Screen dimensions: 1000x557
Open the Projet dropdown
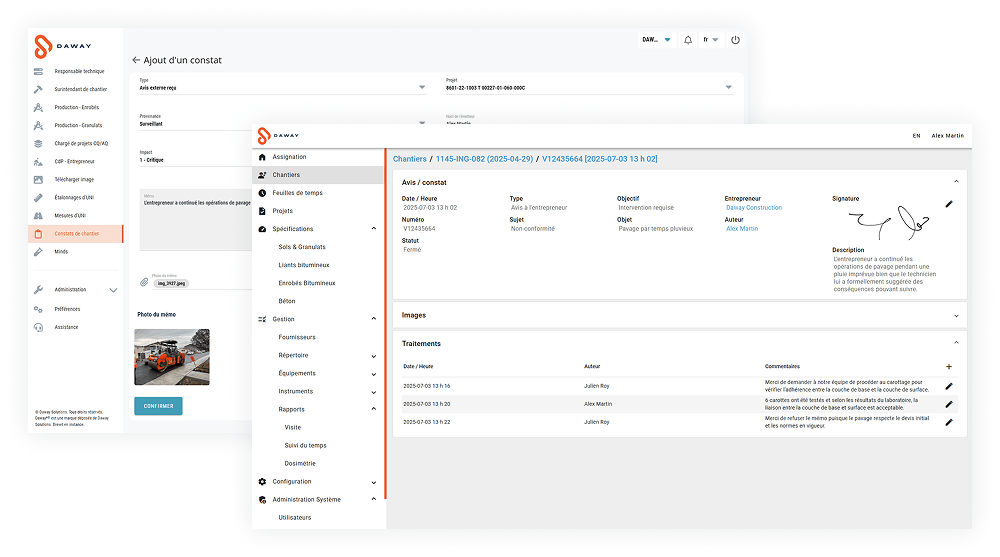point(728,88)
